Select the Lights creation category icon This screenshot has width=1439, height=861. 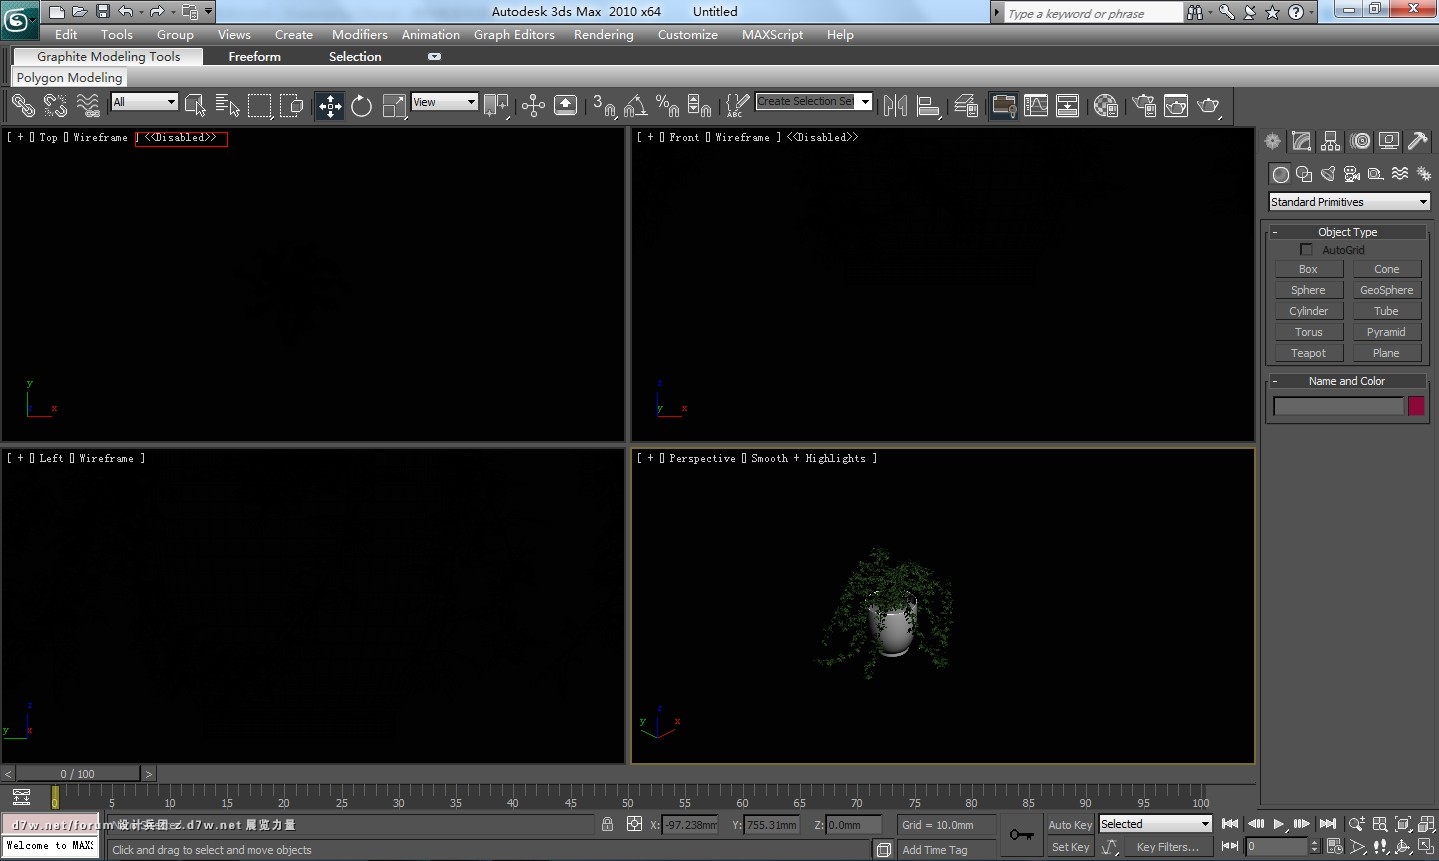pyautogui.click(x=1328, y=174)
